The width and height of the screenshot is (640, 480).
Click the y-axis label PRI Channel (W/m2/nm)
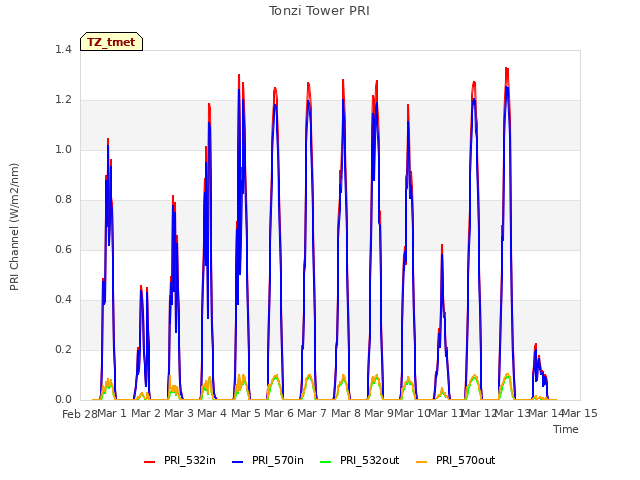14,227
